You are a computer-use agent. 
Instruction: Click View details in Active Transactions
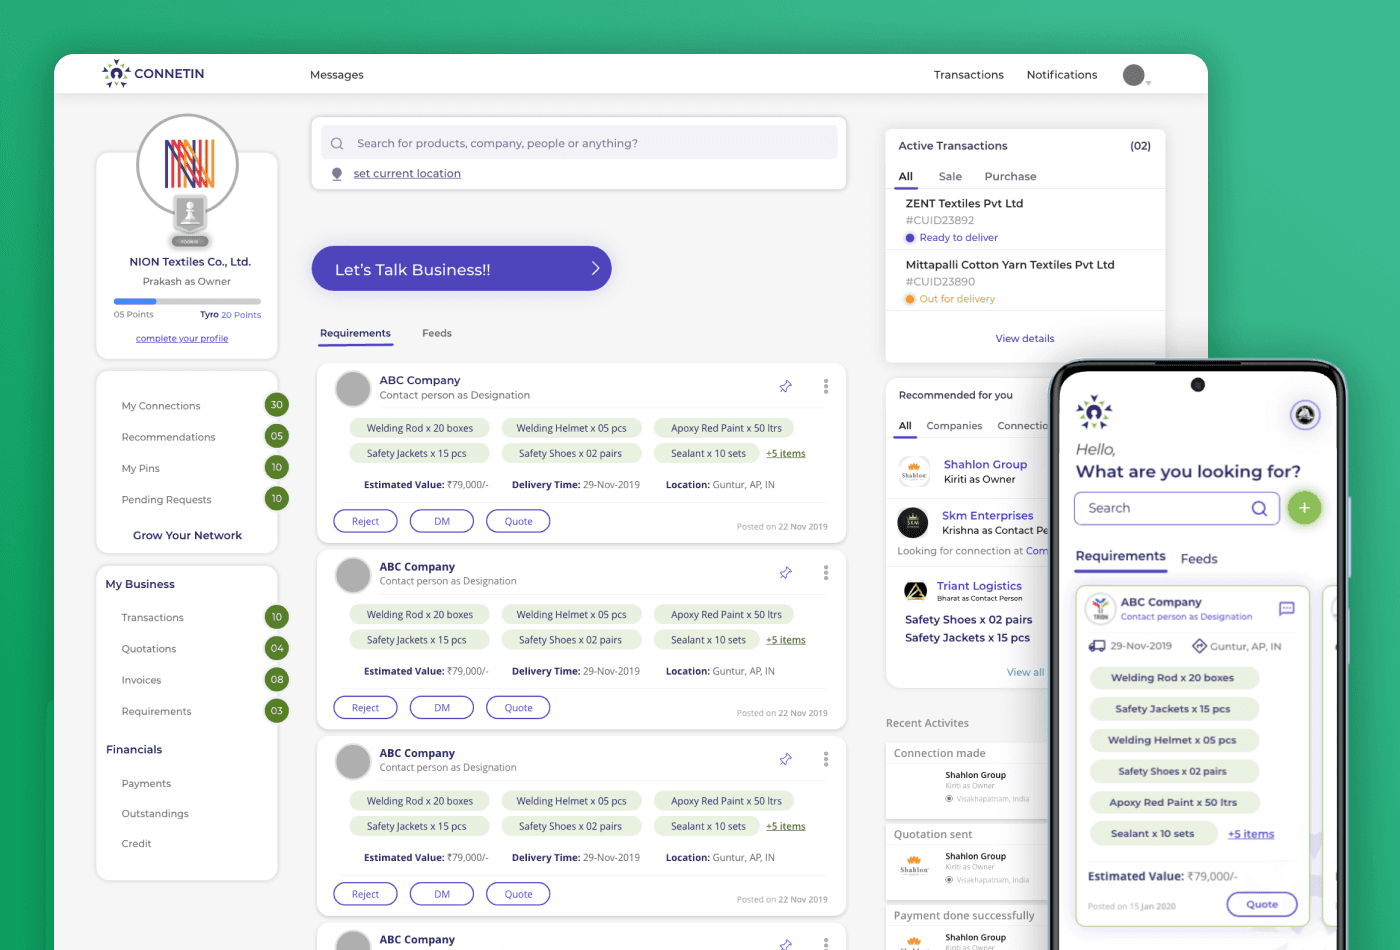click(x=1025, y=338)
